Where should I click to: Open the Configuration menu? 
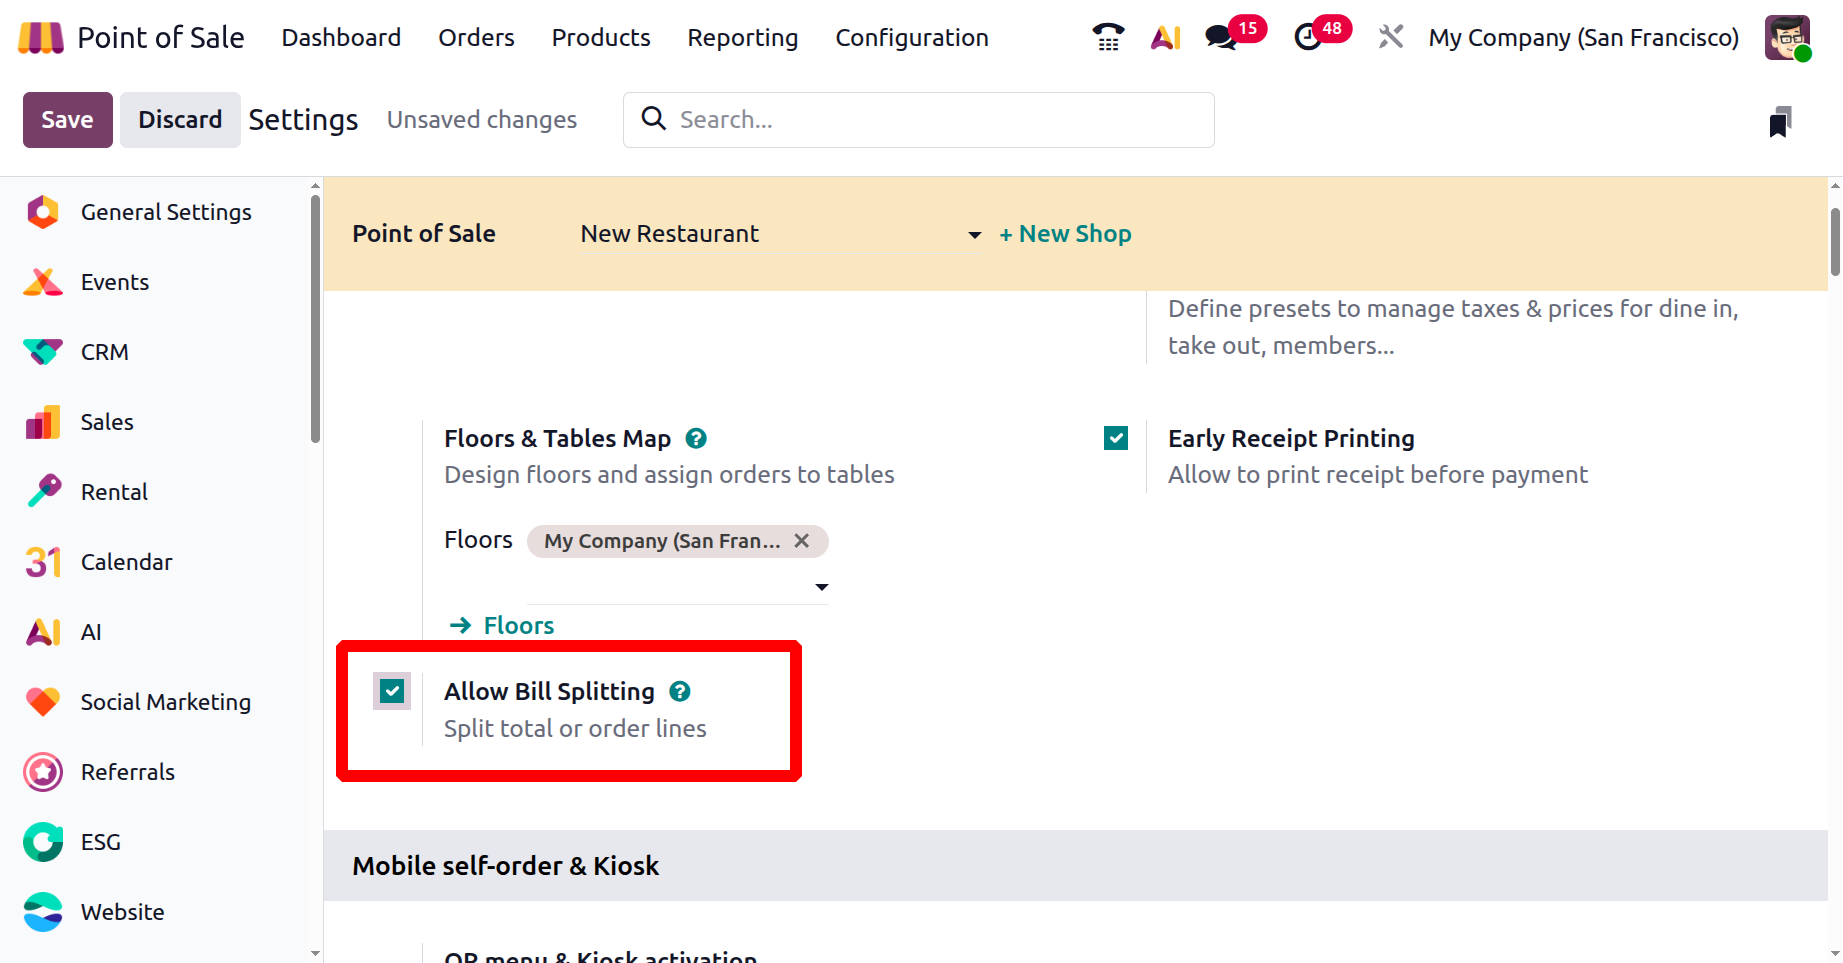911,38
